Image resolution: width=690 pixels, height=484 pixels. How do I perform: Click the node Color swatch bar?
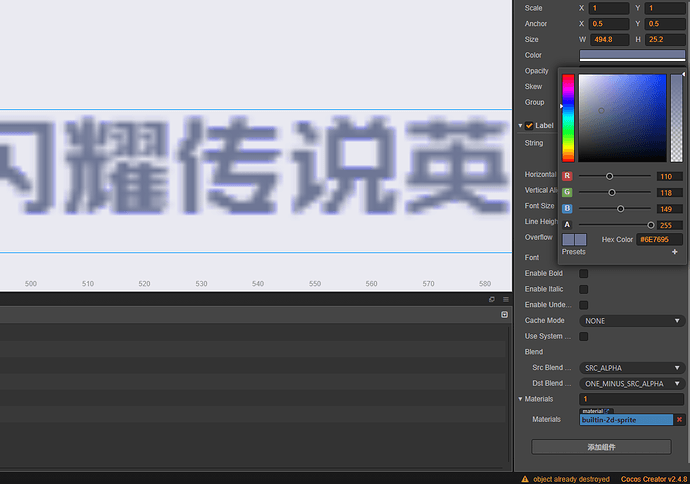tap(632, 55)
